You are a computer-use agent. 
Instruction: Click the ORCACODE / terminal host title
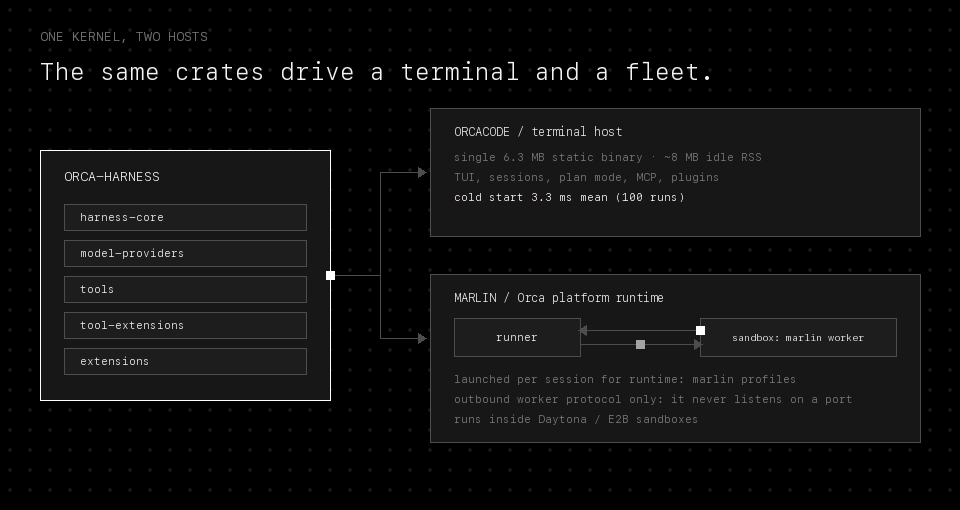538,132
